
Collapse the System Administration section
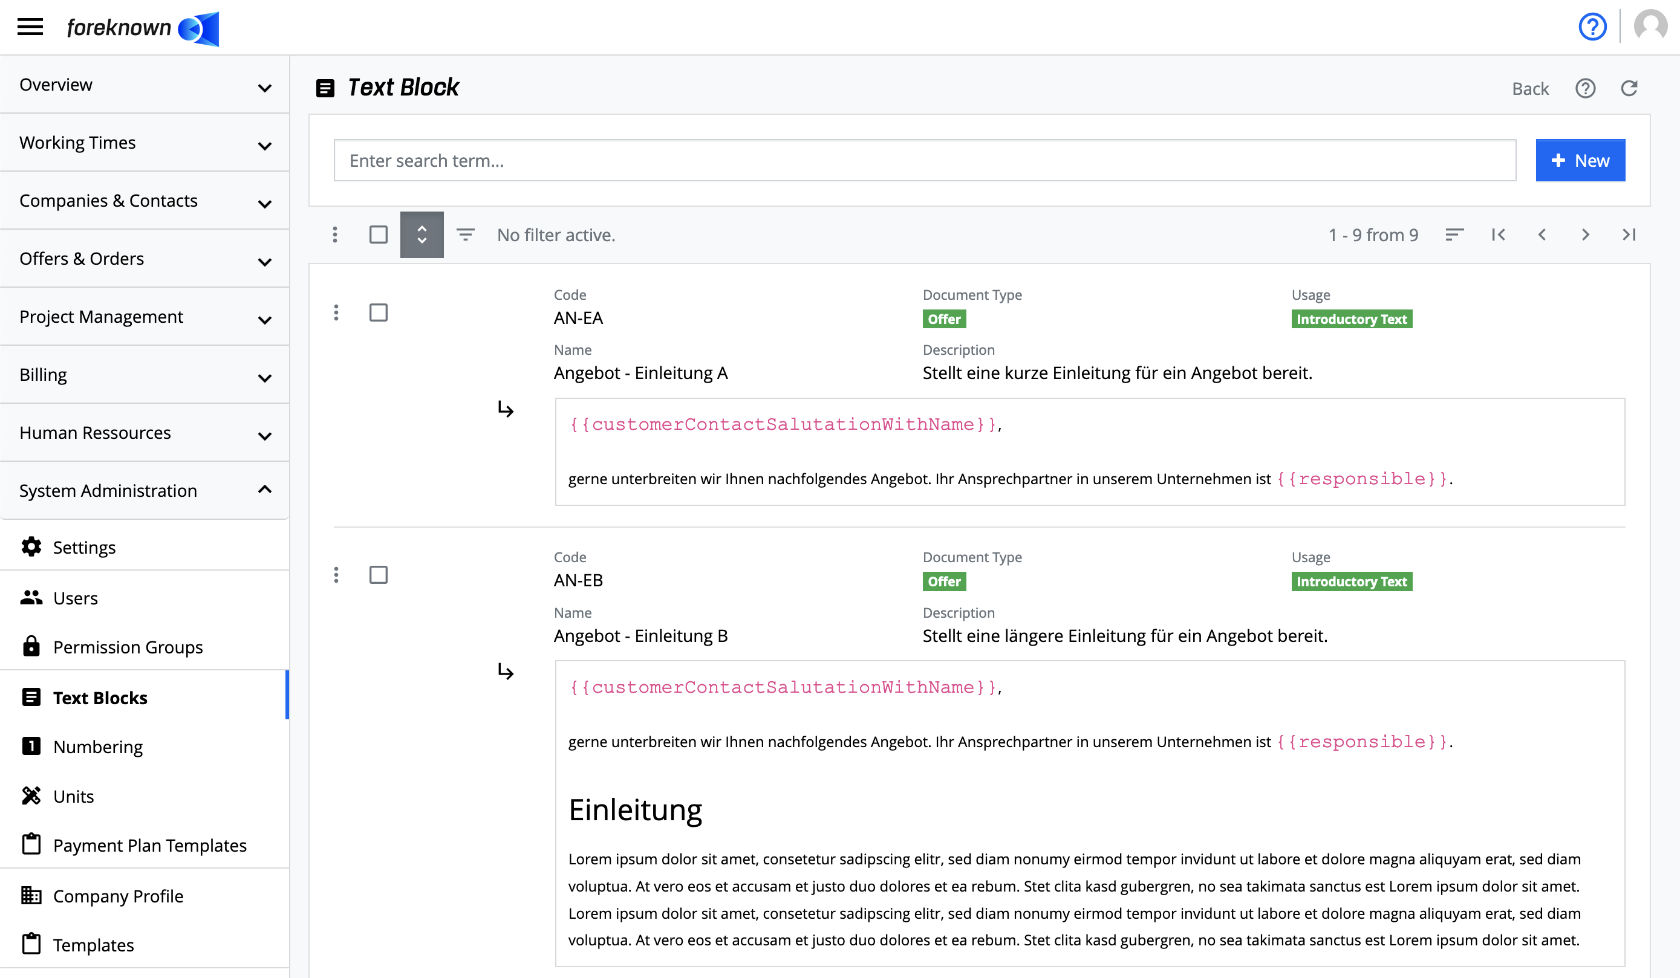tap(145, 491)
